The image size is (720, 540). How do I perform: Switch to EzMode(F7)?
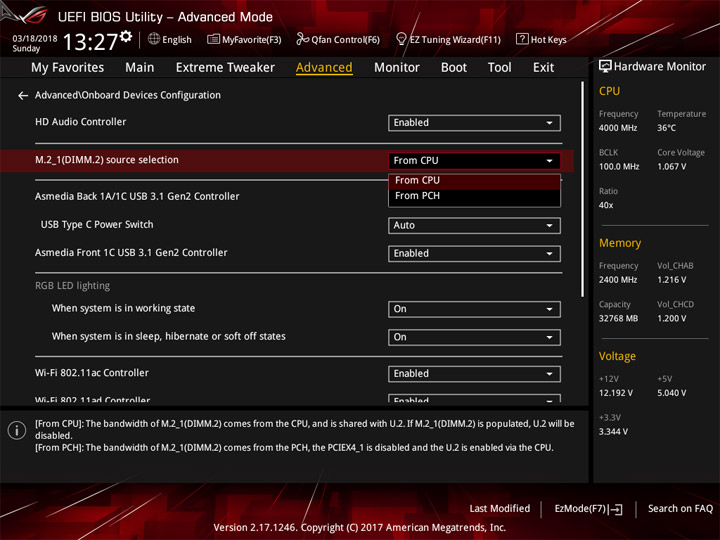click(588, 509)
